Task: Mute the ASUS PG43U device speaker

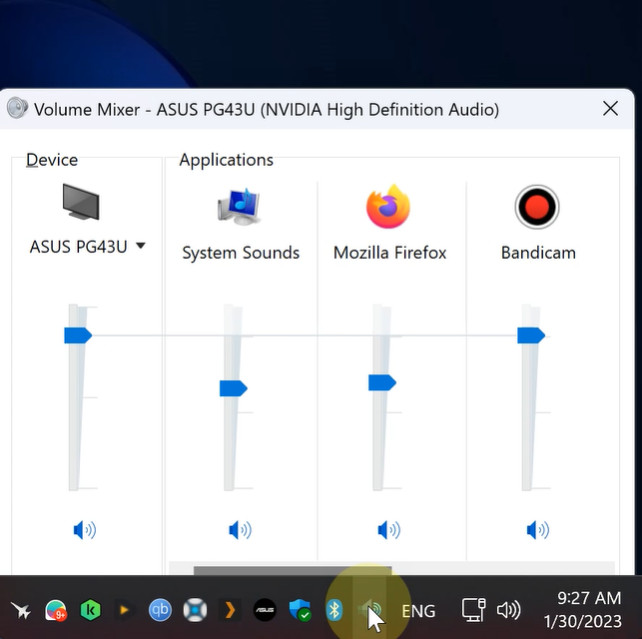Action: (x=84, y=530)
